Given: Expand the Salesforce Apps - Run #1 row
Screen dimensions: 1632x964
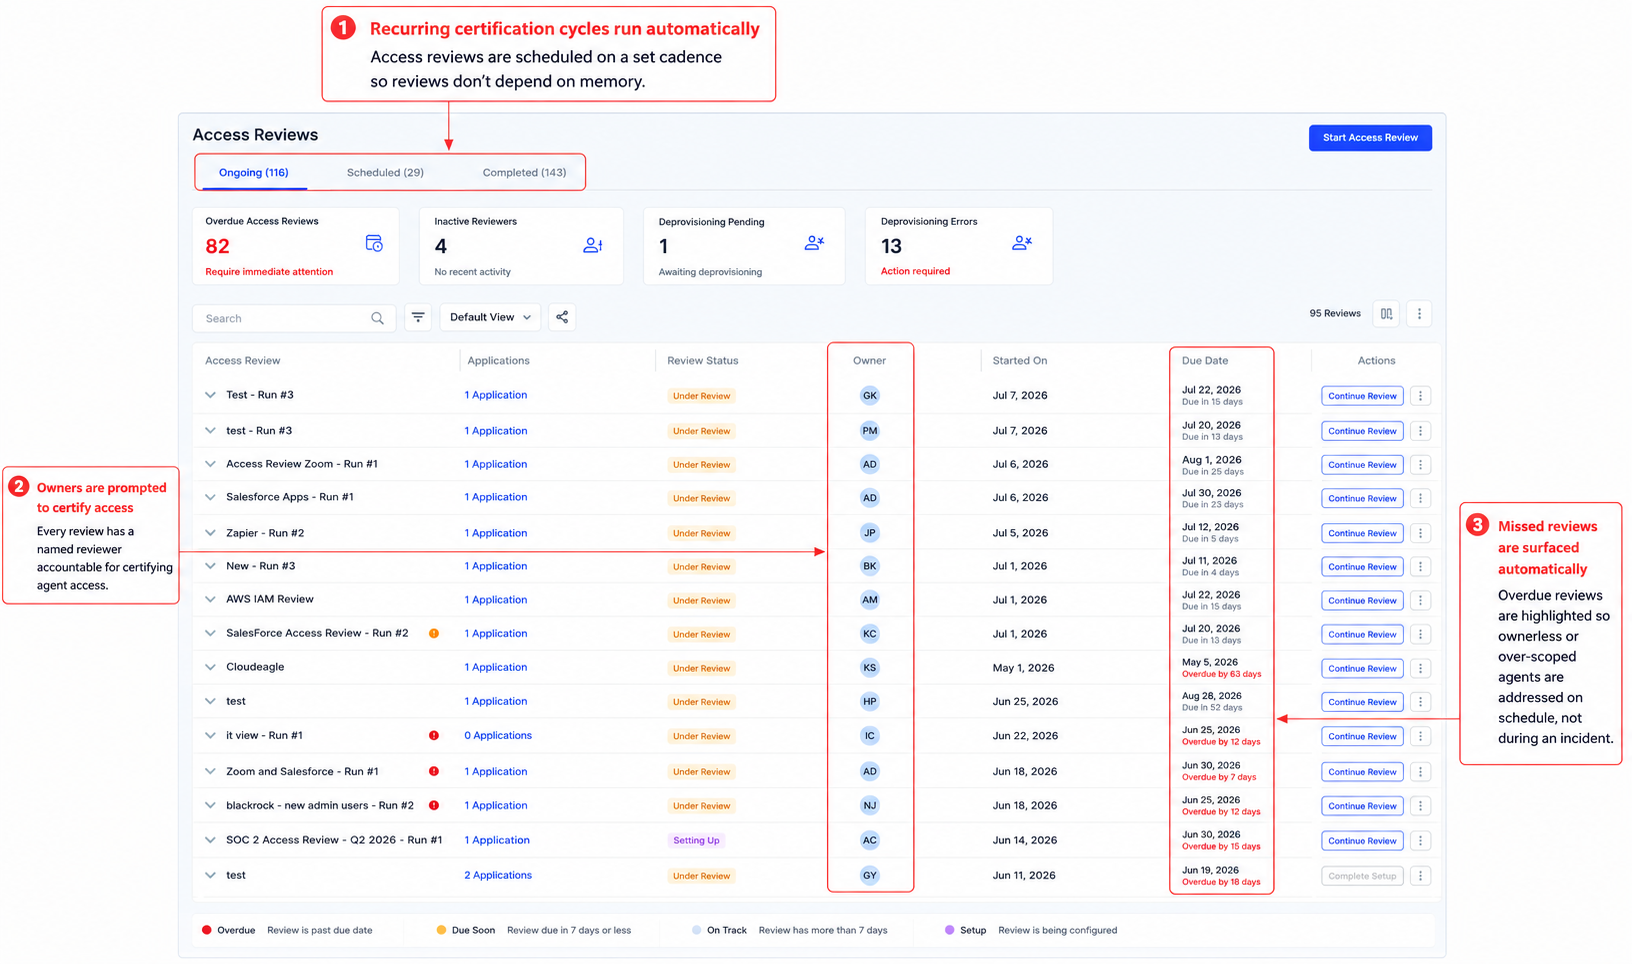Looking at the screenshot, I should (210, 497).
